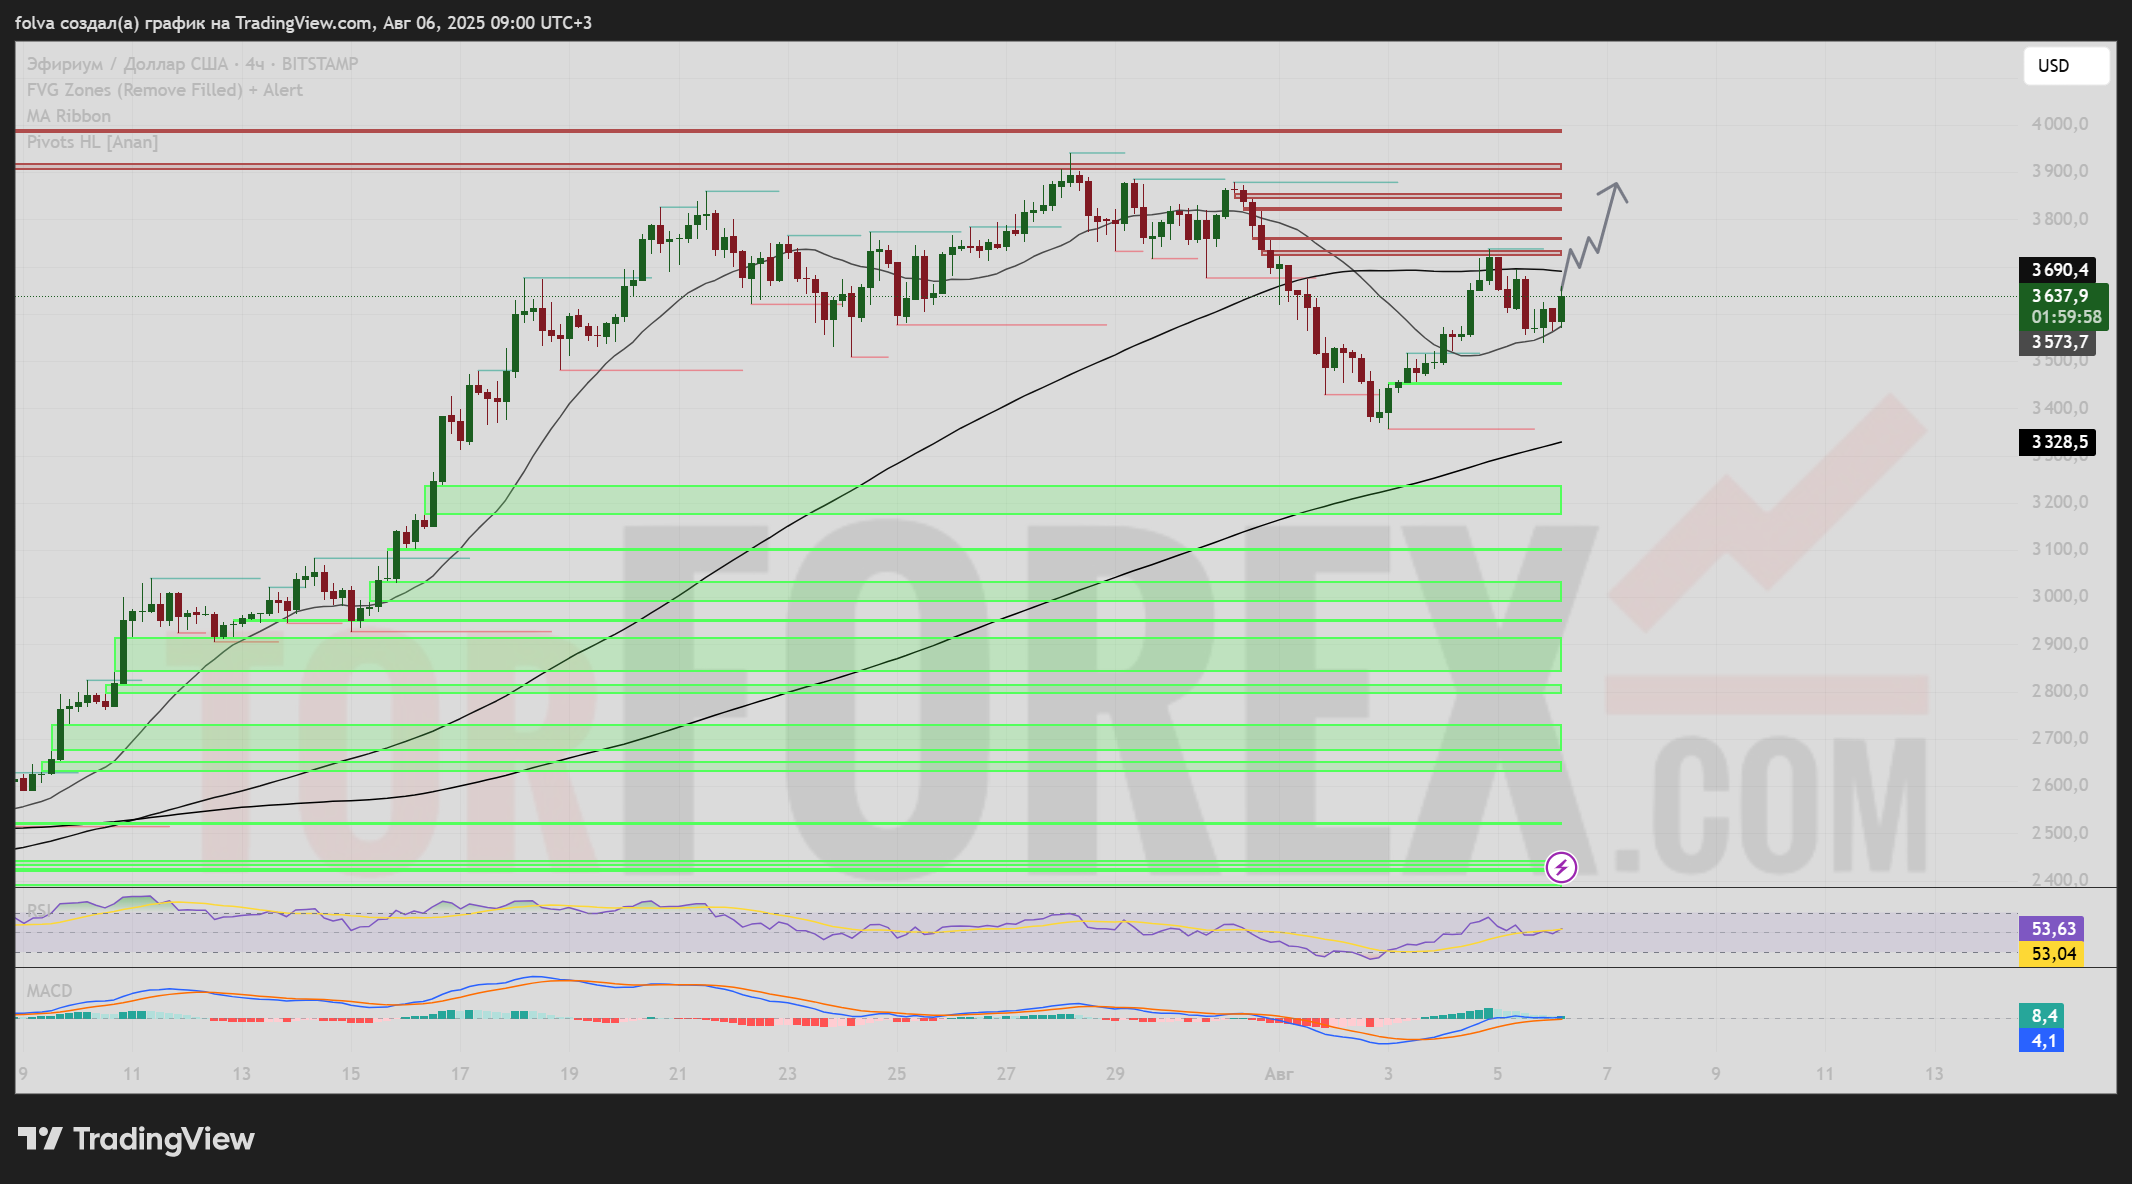
Task: Select the MA Ribbon indicator legend
Action: click(x=68, y=116)
